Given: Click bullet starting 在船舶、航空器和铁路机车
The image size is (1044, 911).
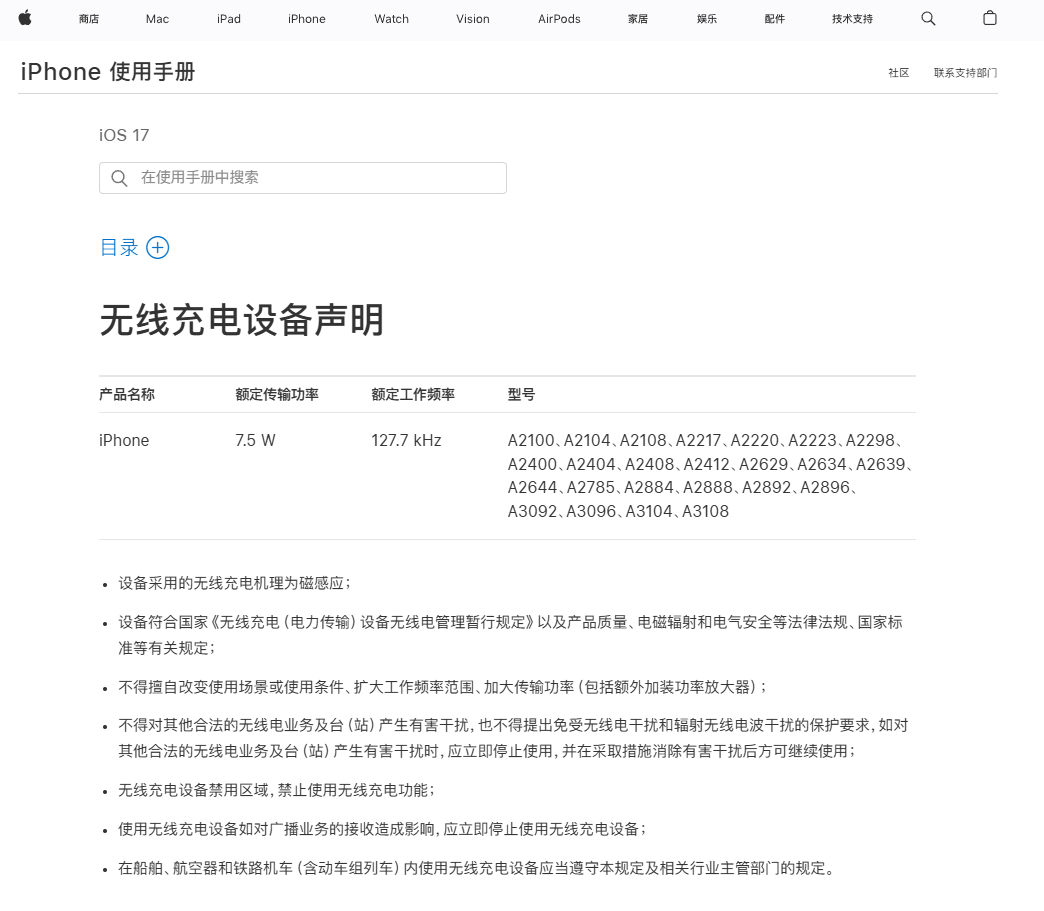Looking at the screenshot, I should [x=476, y=868].
